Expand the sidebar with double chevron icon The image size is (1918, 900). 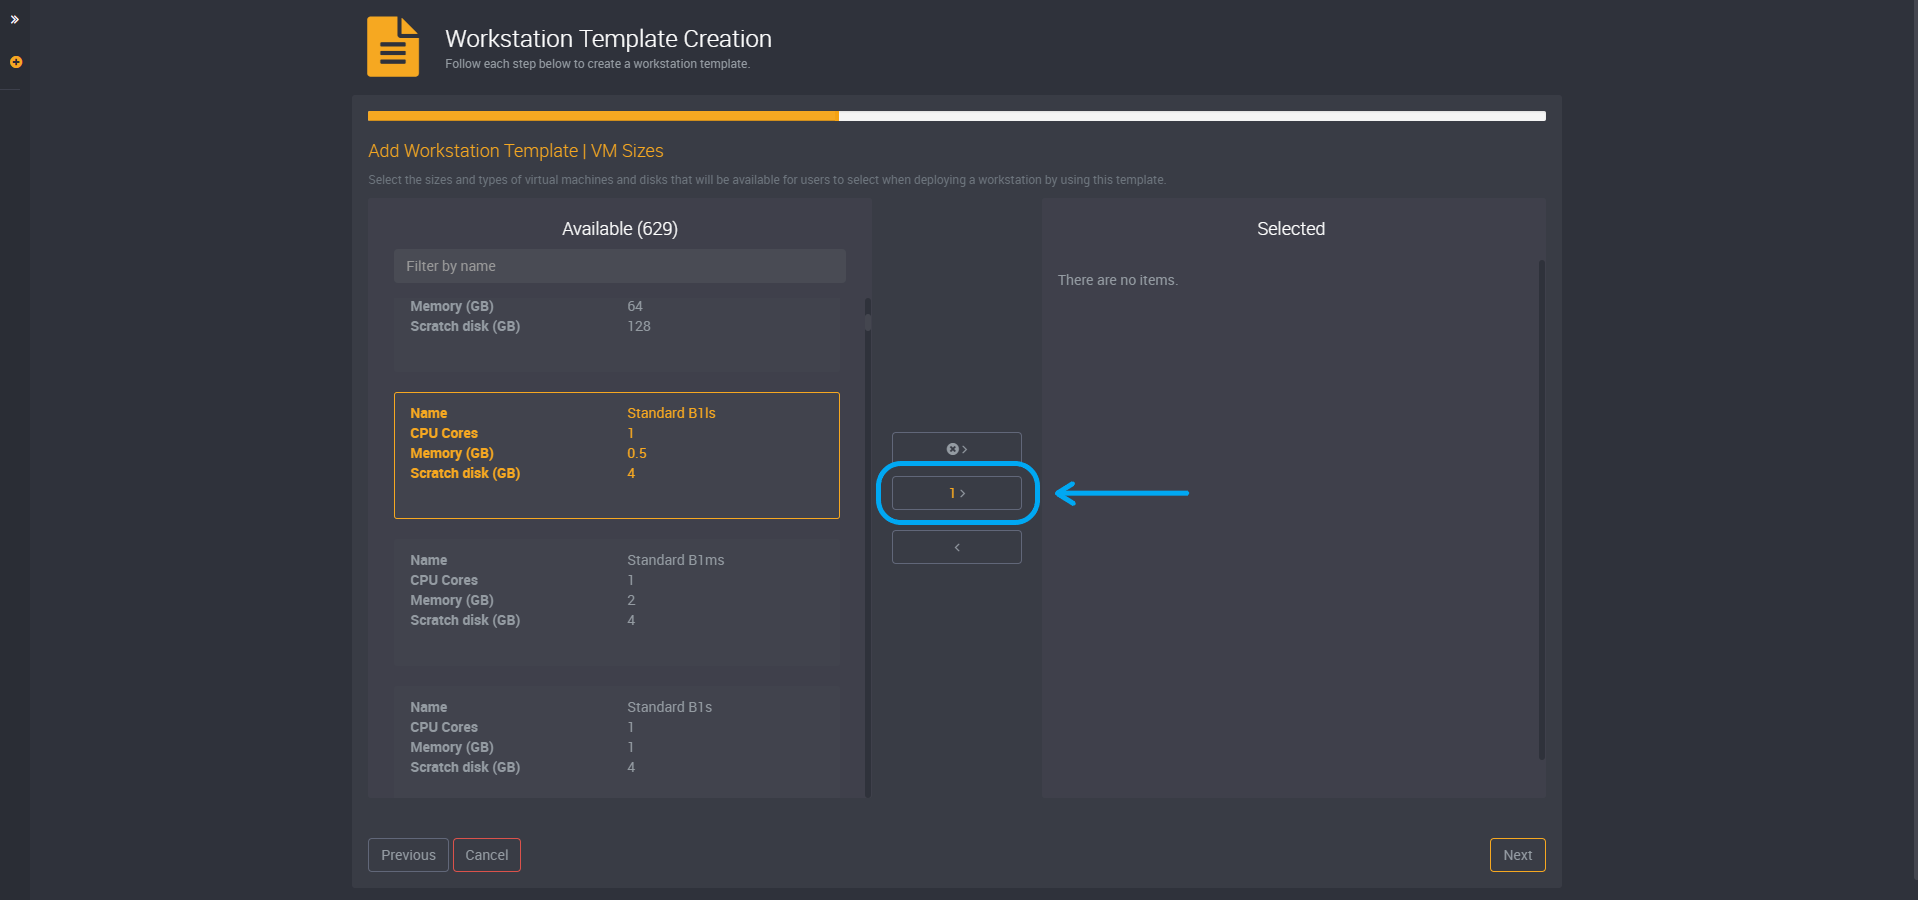point(15,20)
